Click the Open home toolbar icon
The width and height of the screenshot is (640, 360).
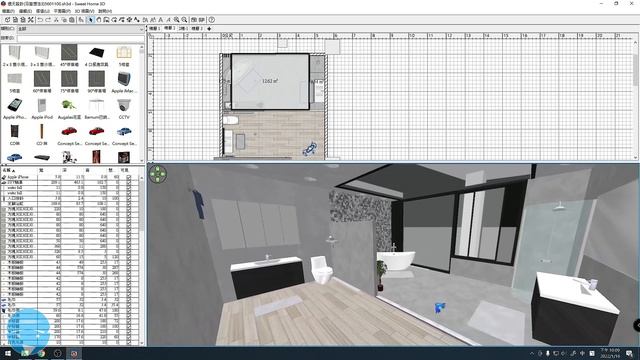point(15,20)
